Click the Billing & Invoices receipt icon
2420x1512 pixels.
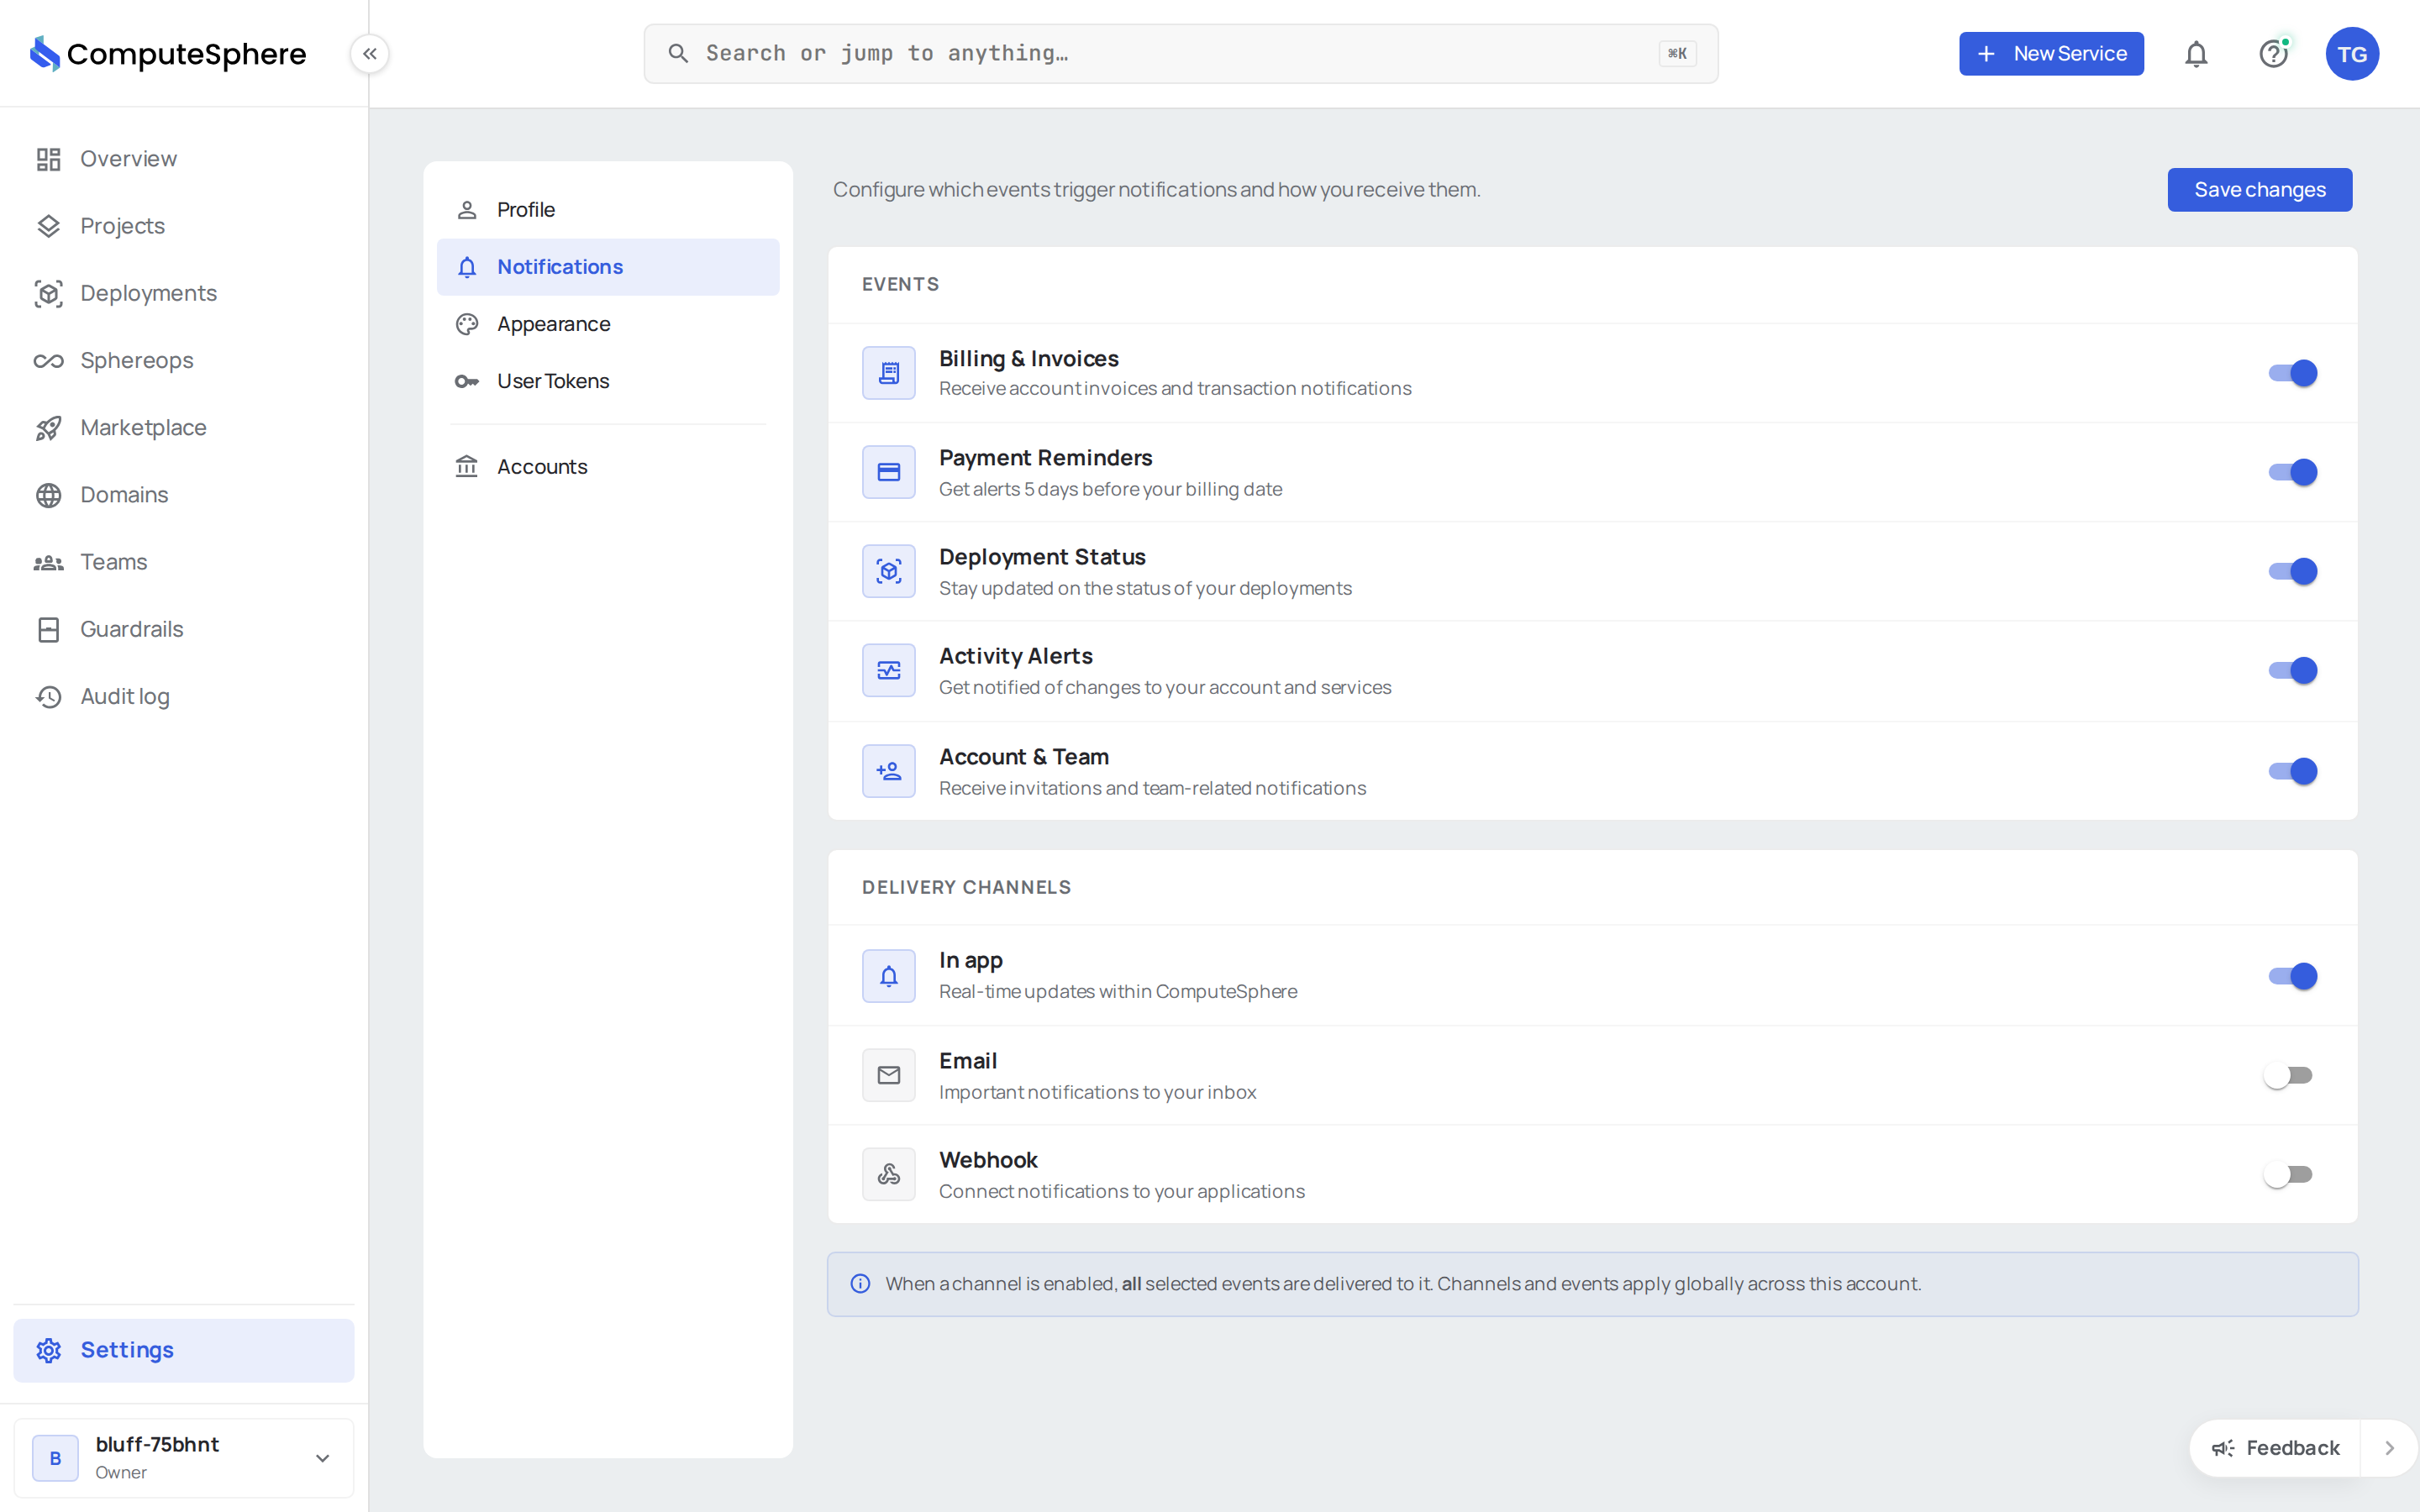coord(888,373)
